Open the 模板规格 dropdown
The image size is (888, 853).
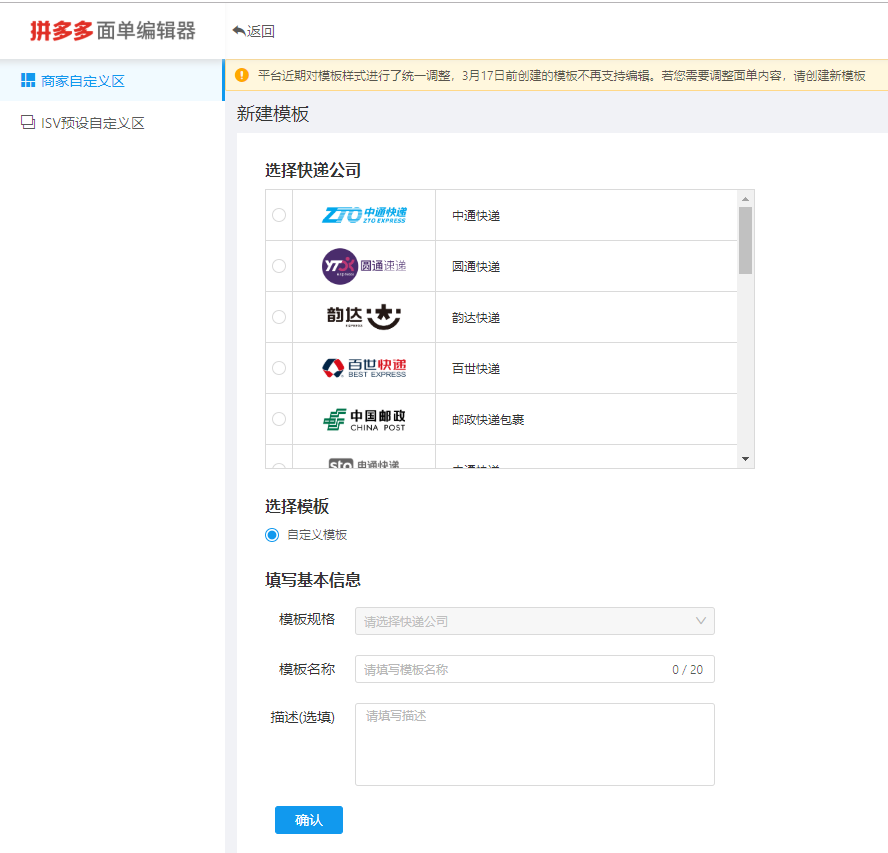[535, 621]
